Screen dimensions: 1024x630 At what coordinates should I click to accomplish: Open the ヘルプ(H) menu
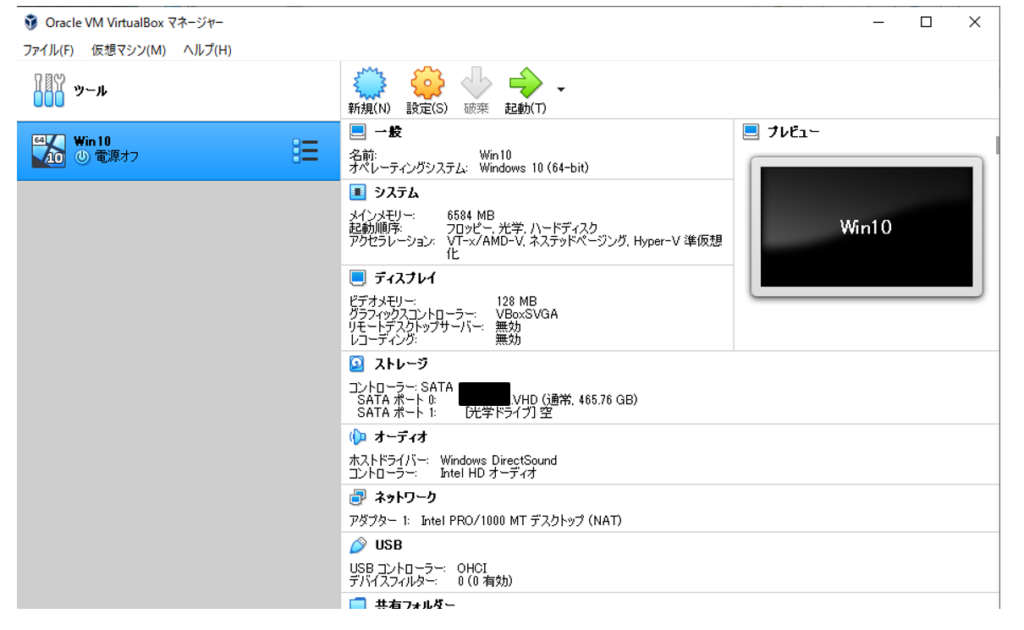207,50
